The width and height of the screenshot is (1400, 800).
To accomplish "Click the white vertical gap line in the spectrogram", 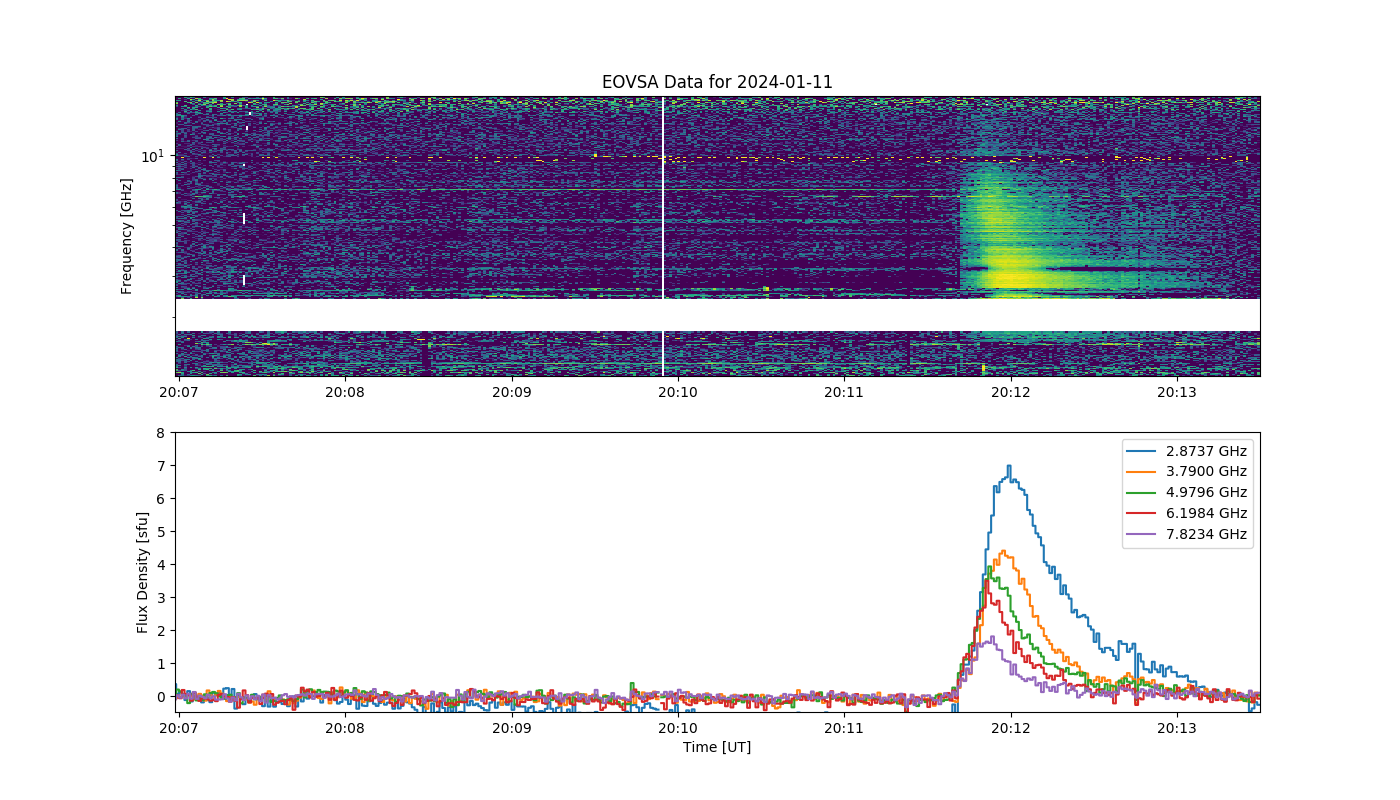I will tap(663, 236).
